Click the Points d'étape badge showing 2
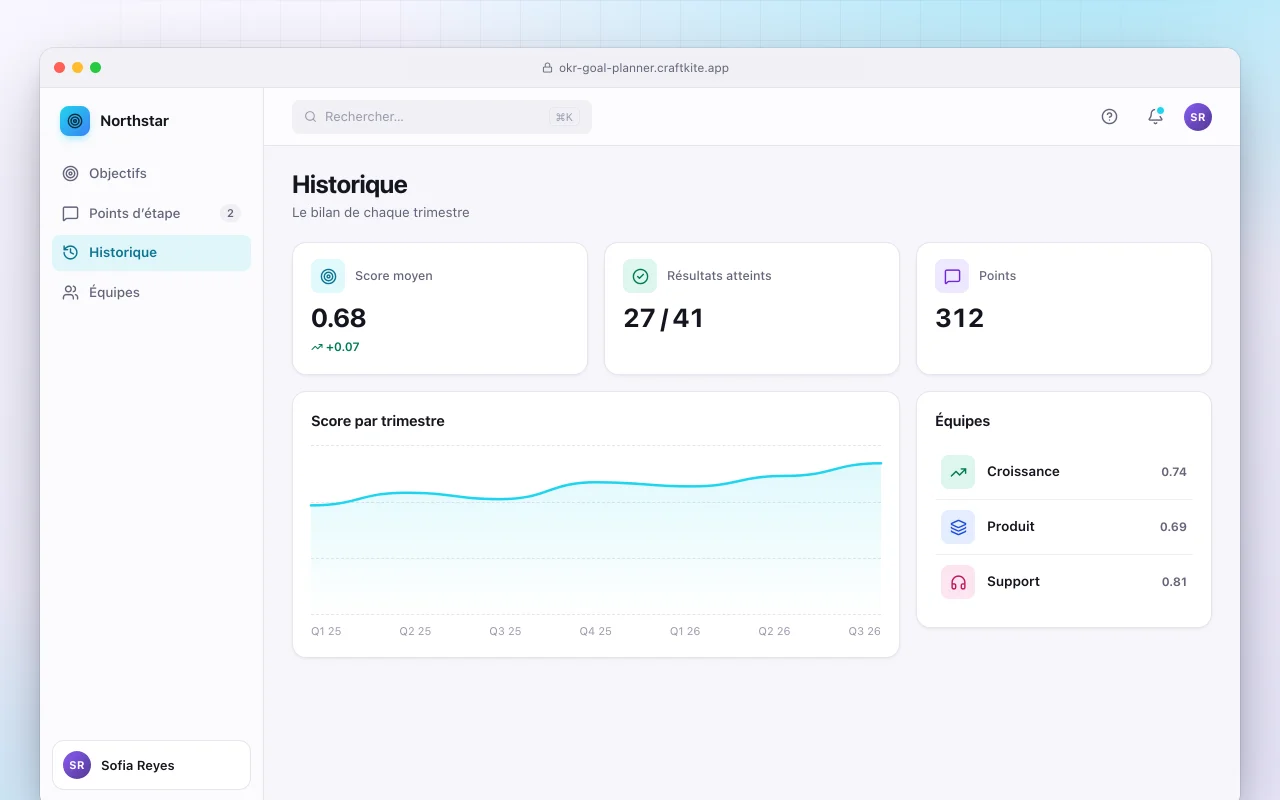Screen dimensions: 1280x800 (x=230, y=213)
